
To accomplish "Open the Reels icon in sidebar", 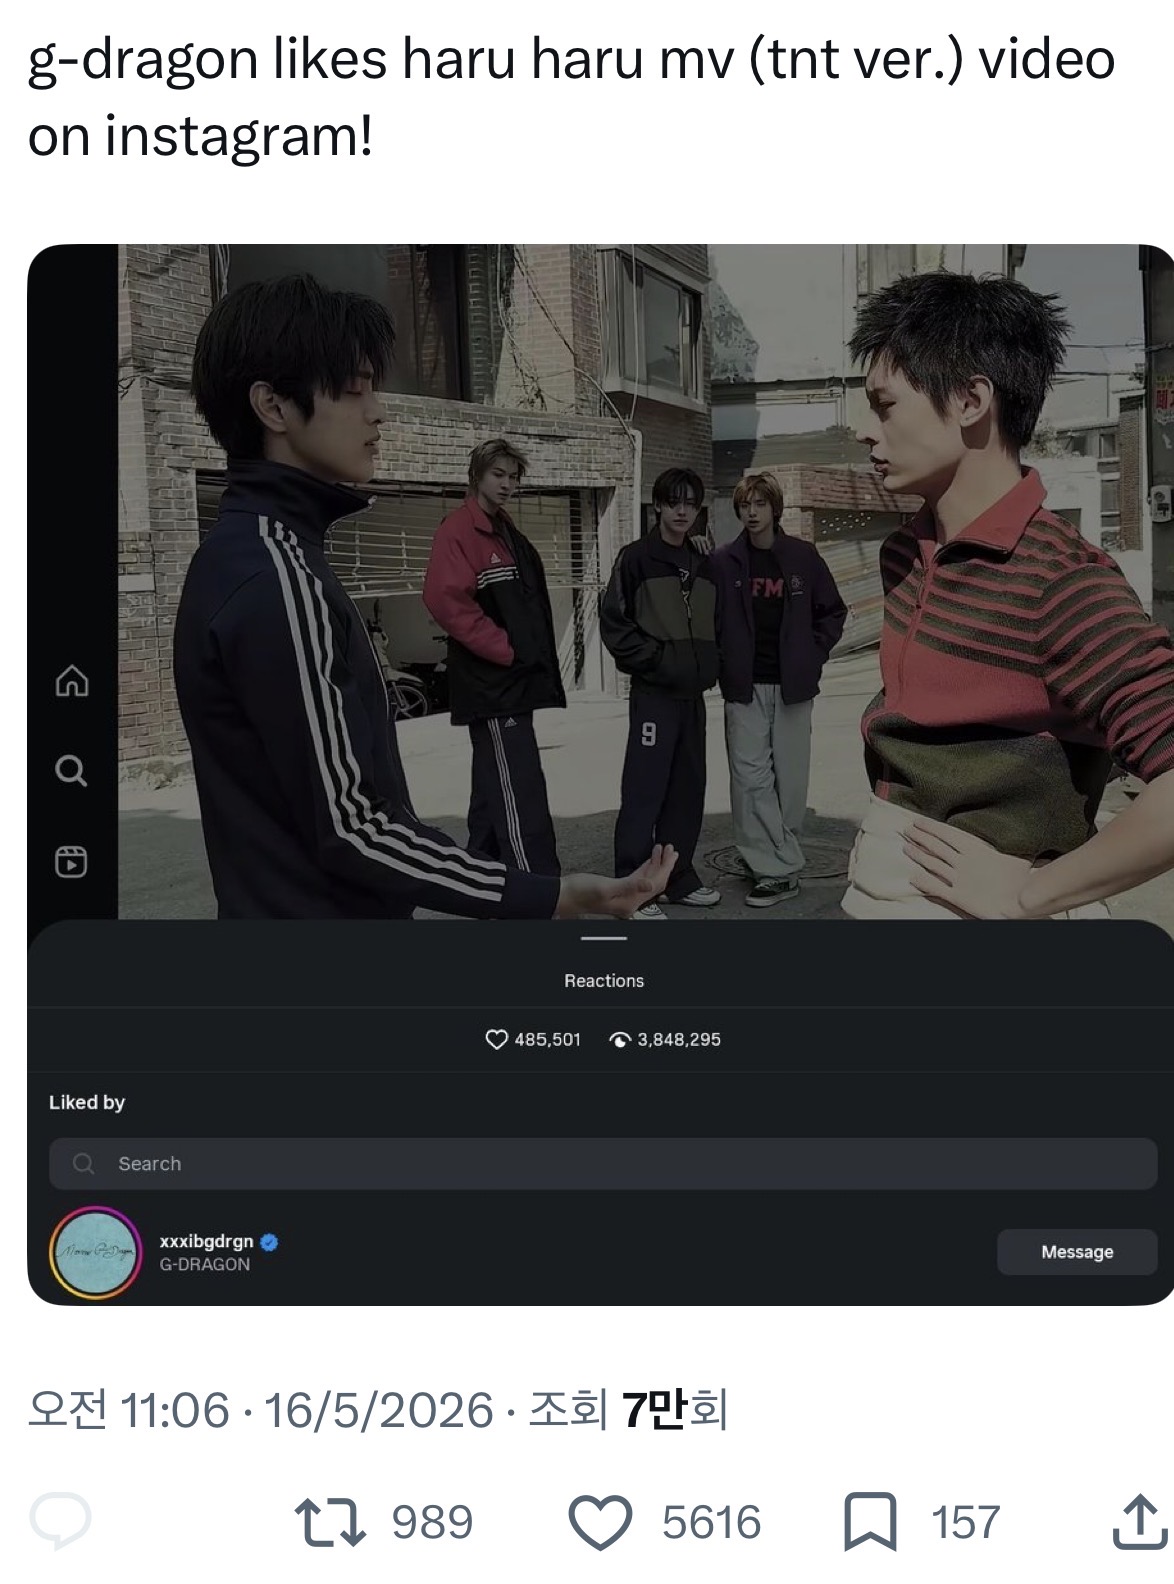I will 70,861.
